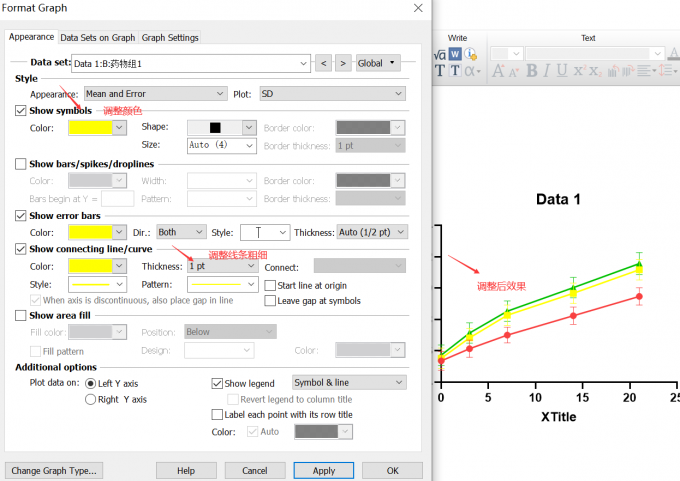
Task: Click the Bold formatting icon
Action: (x=532, y=71)
